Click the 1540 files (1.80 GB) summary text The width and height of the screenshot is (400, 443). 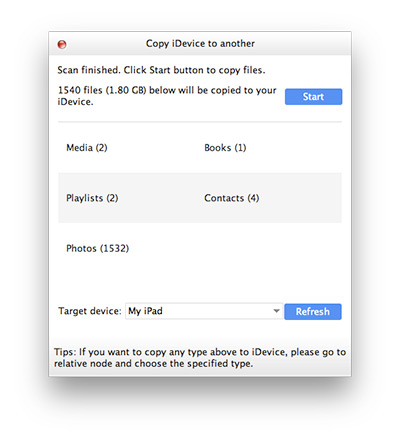(x=167, y=96)
